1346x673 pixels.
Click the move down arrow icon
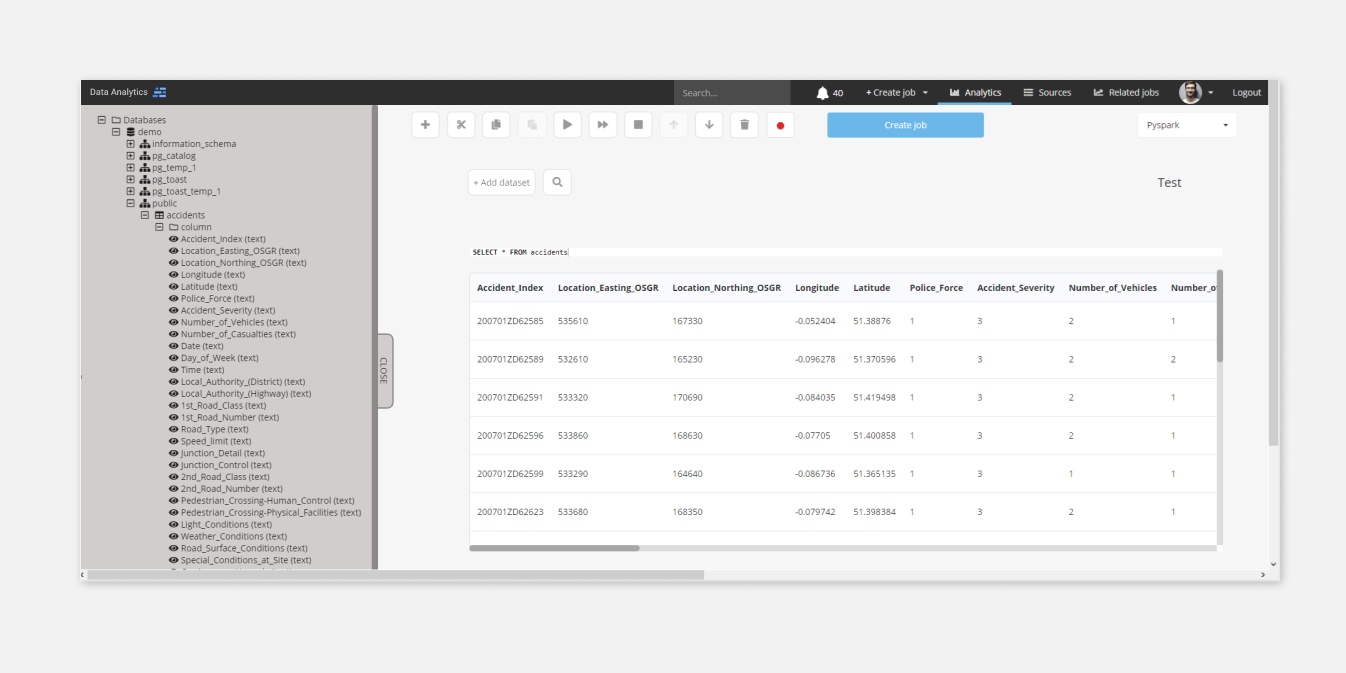(x=709, y=125)
